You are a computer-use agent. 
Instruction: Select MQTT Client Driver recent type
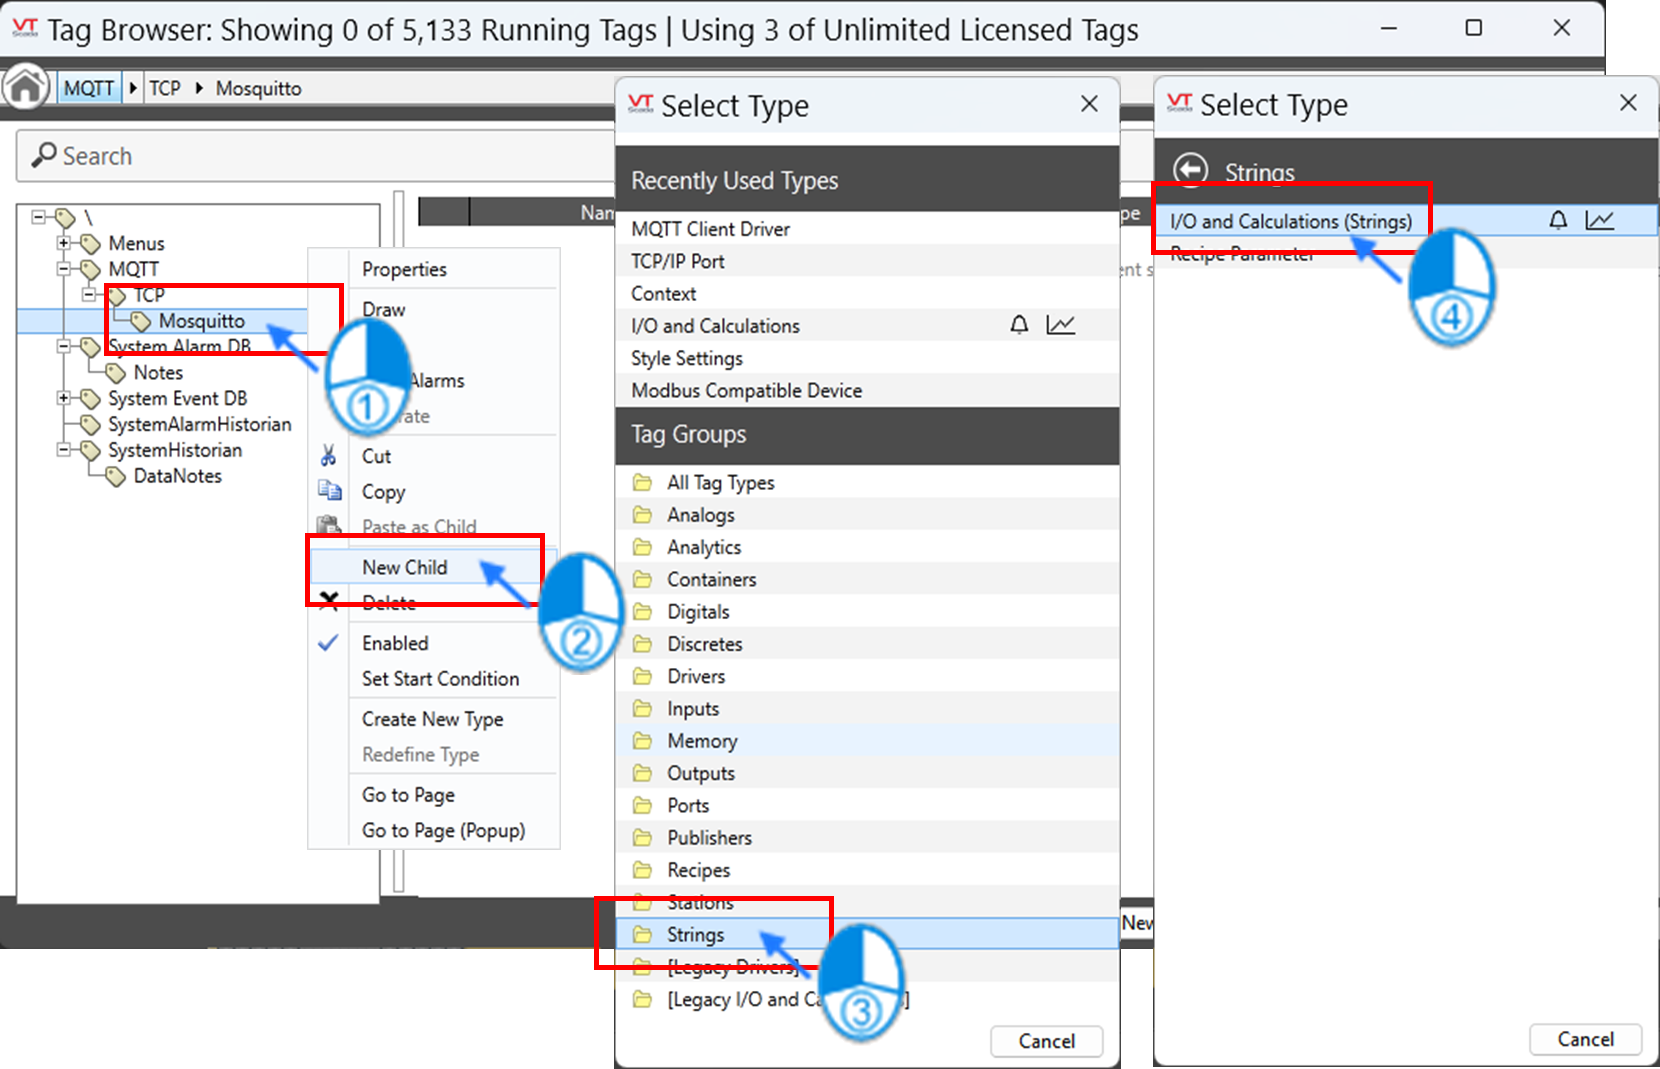point(867,229)
